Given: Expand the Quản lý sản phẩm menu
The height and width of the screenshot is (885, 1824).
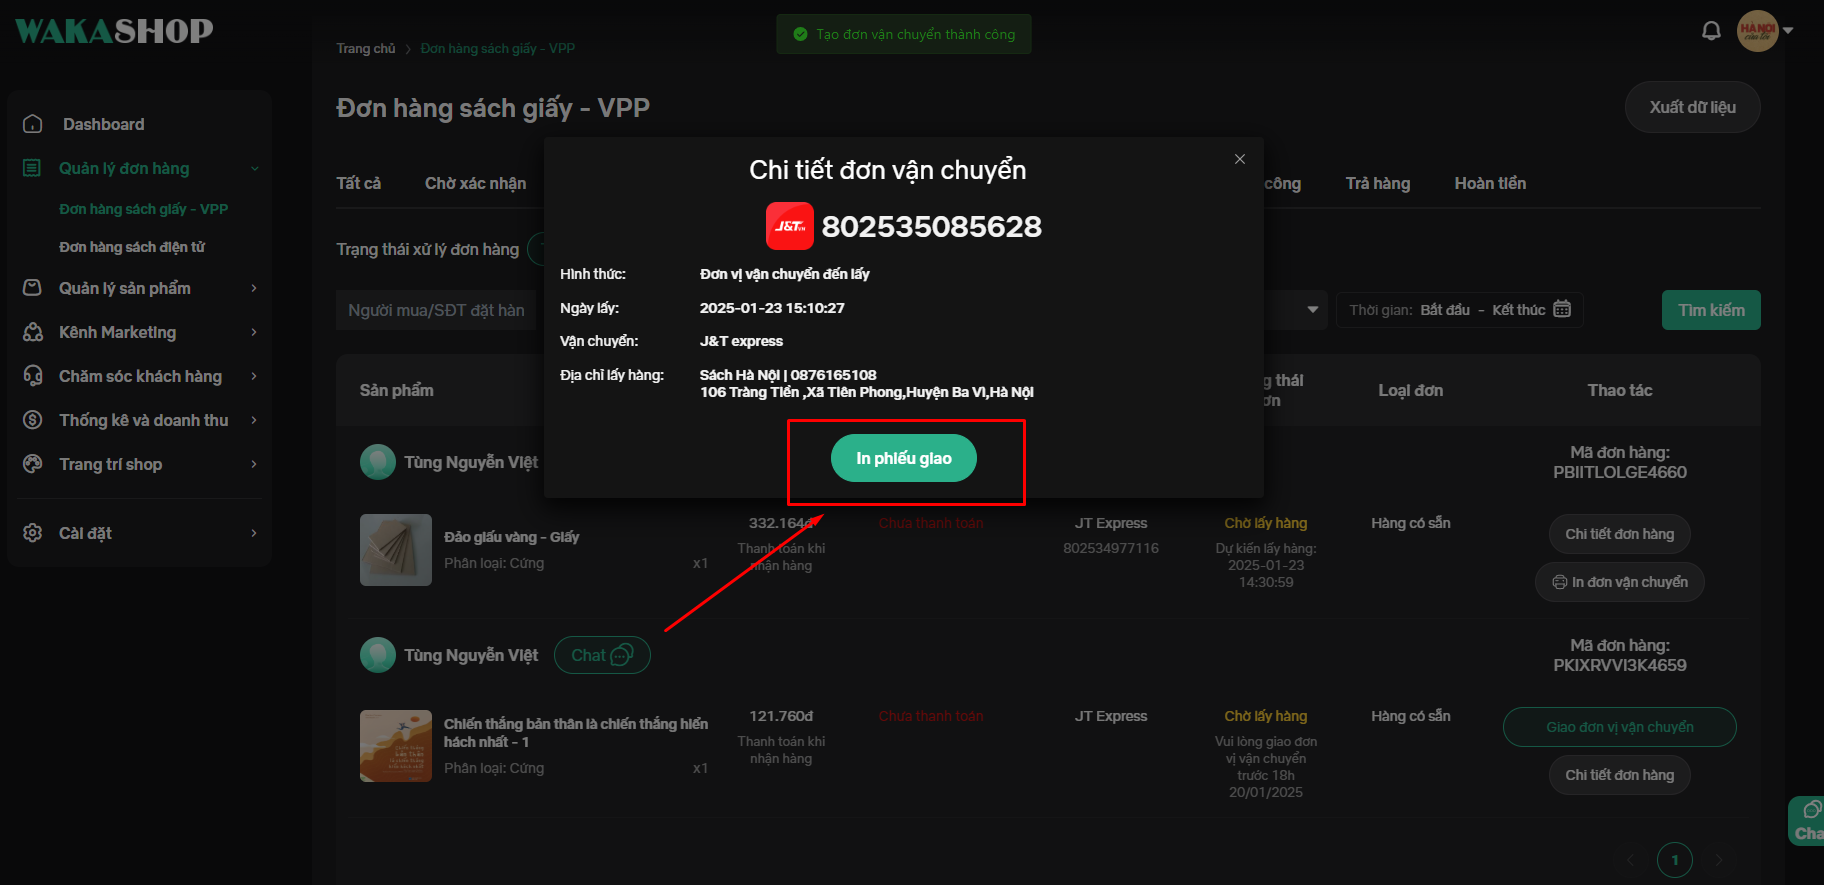Looking at the screenshot, I should coord(254,288).
